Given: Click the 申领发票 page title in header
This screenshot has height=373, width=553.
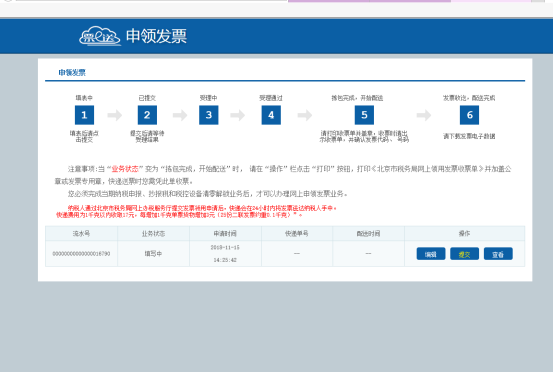Looking at the screenshot, I should (x=156, y=36).
